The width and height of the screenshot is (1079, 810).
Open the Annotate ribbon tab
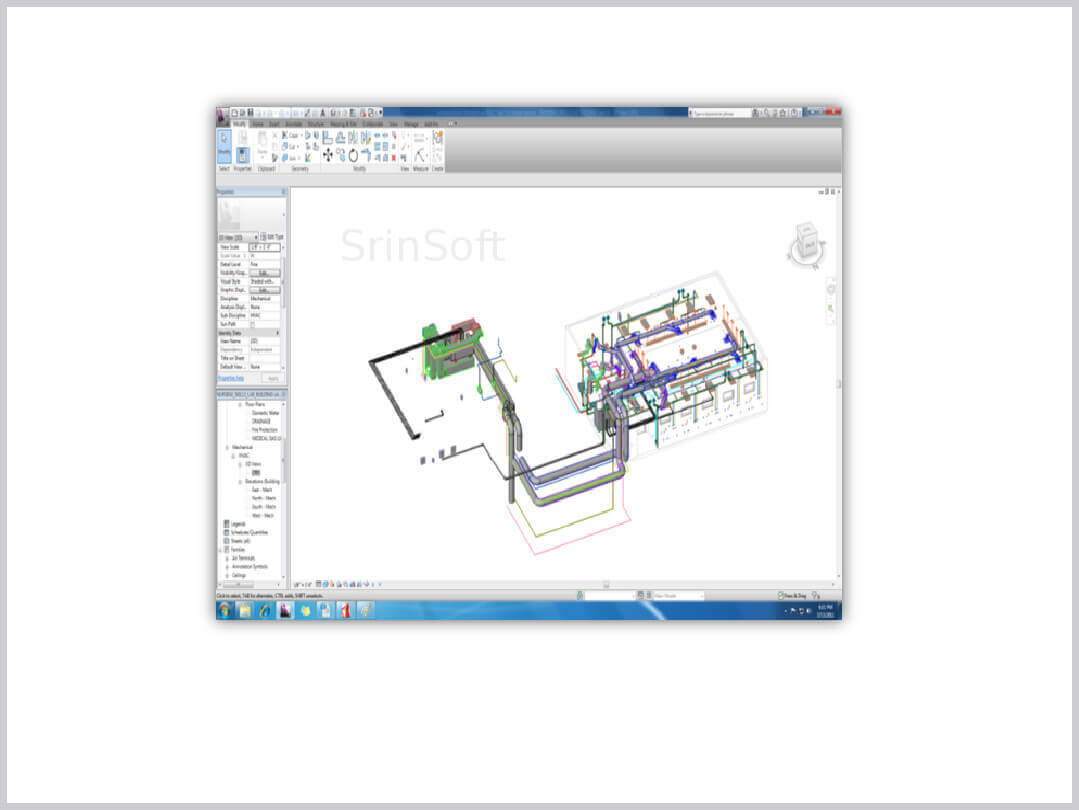pyautogui.click(x=294, y=124)
